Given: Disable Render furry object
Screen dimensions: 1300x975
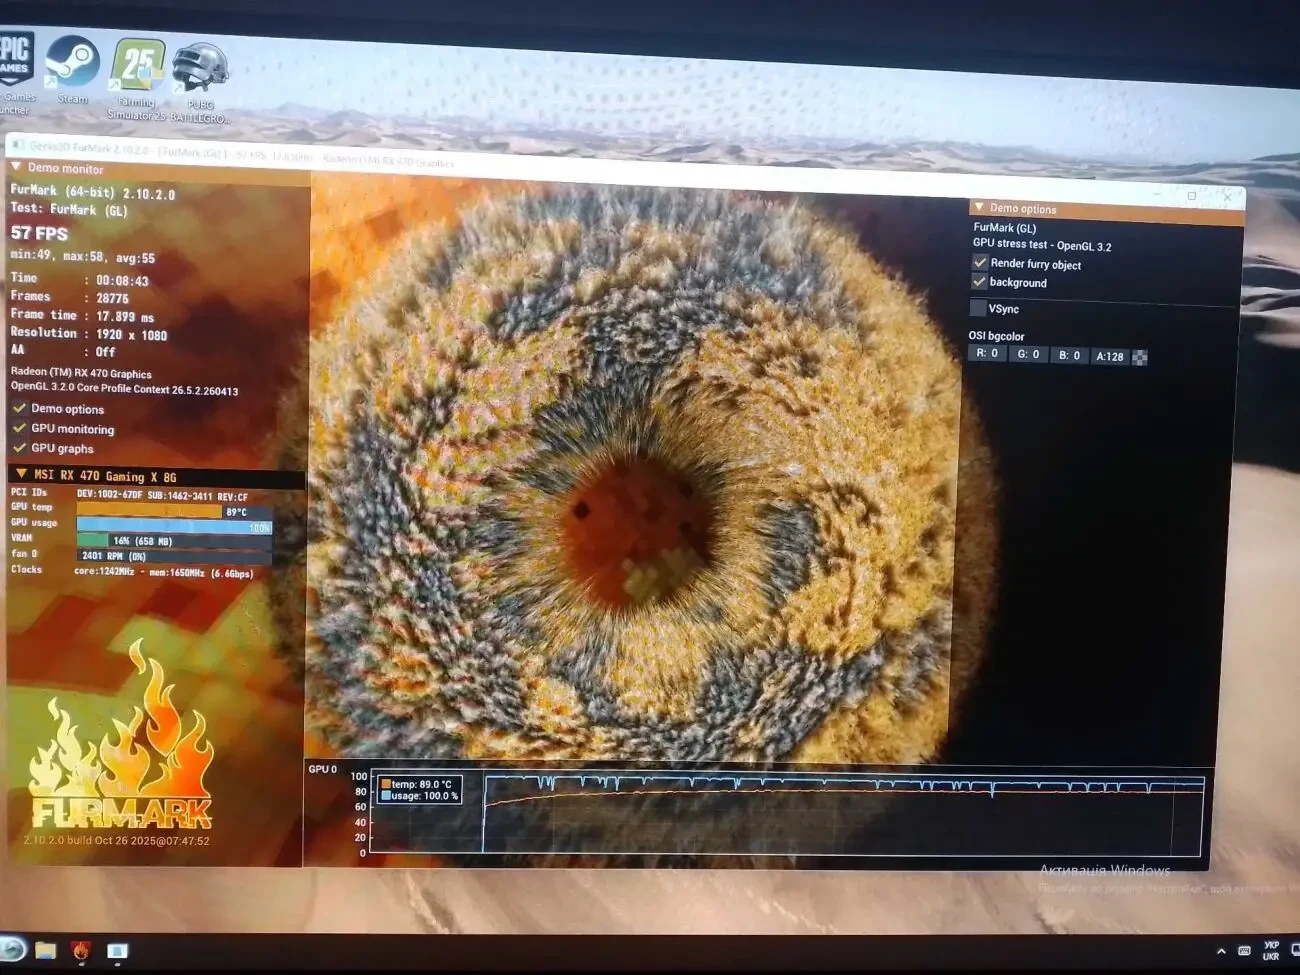Looking at the screenshot, I should (x=980, y=263).
